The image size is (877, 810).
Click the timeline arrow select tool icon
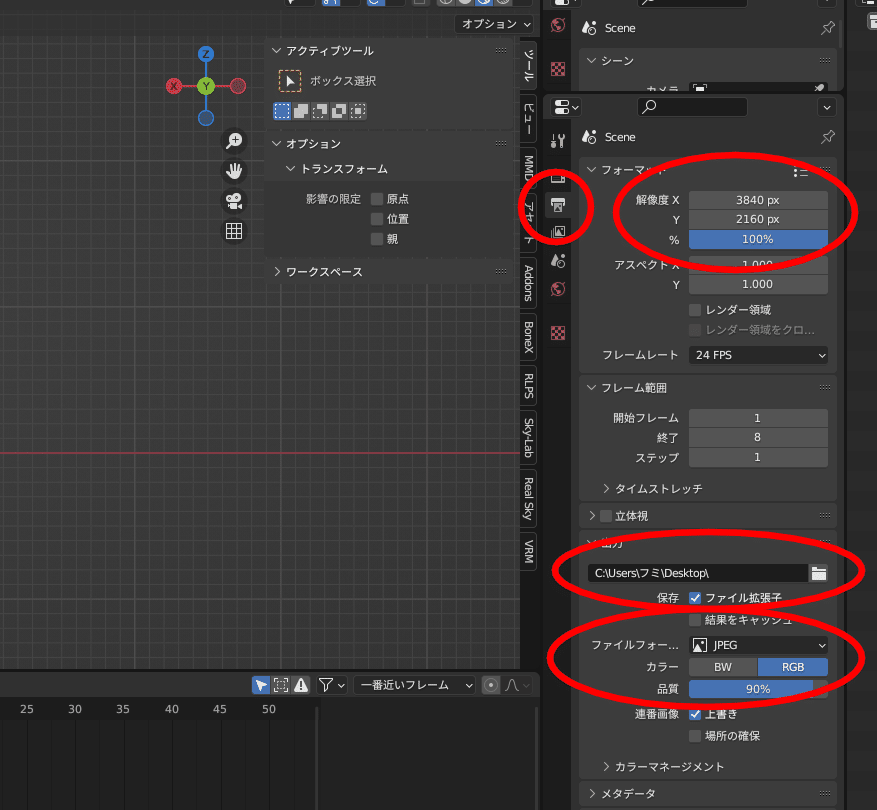261,685
